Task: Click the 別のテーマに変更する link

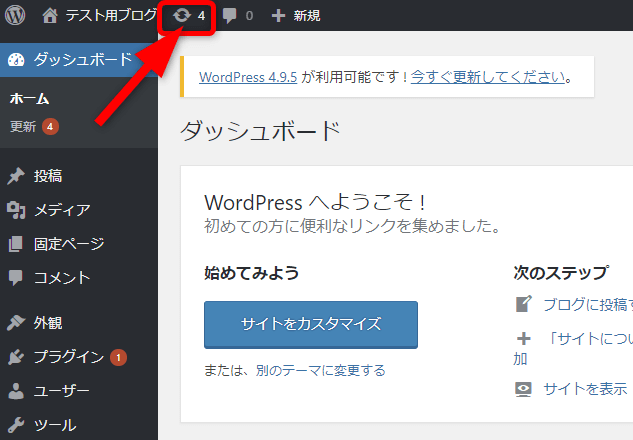Action: 320,370
